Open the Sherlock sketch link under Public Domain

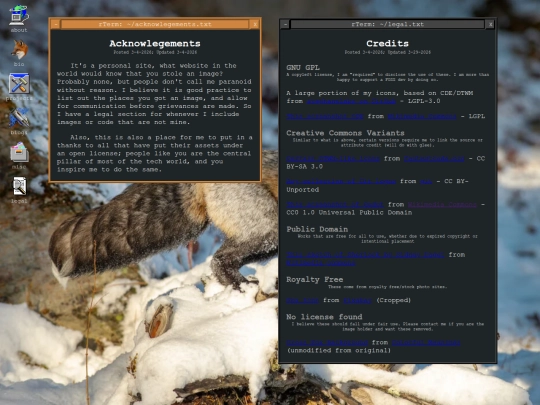tap(365, 255)
